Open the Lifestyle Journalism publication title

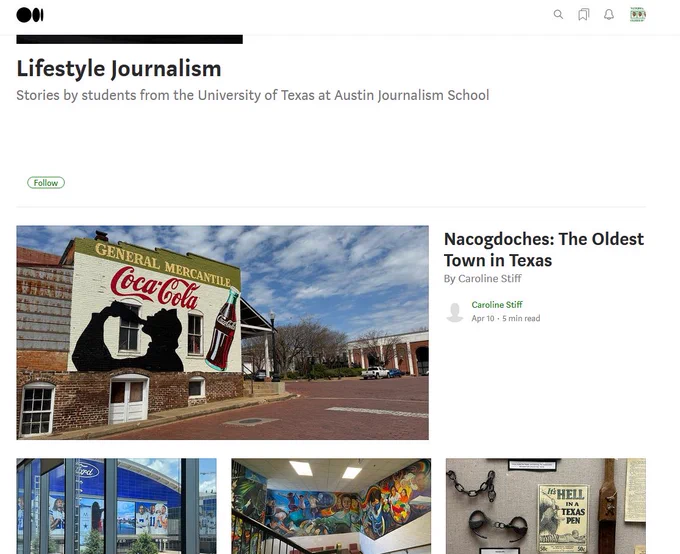(119, 69)
